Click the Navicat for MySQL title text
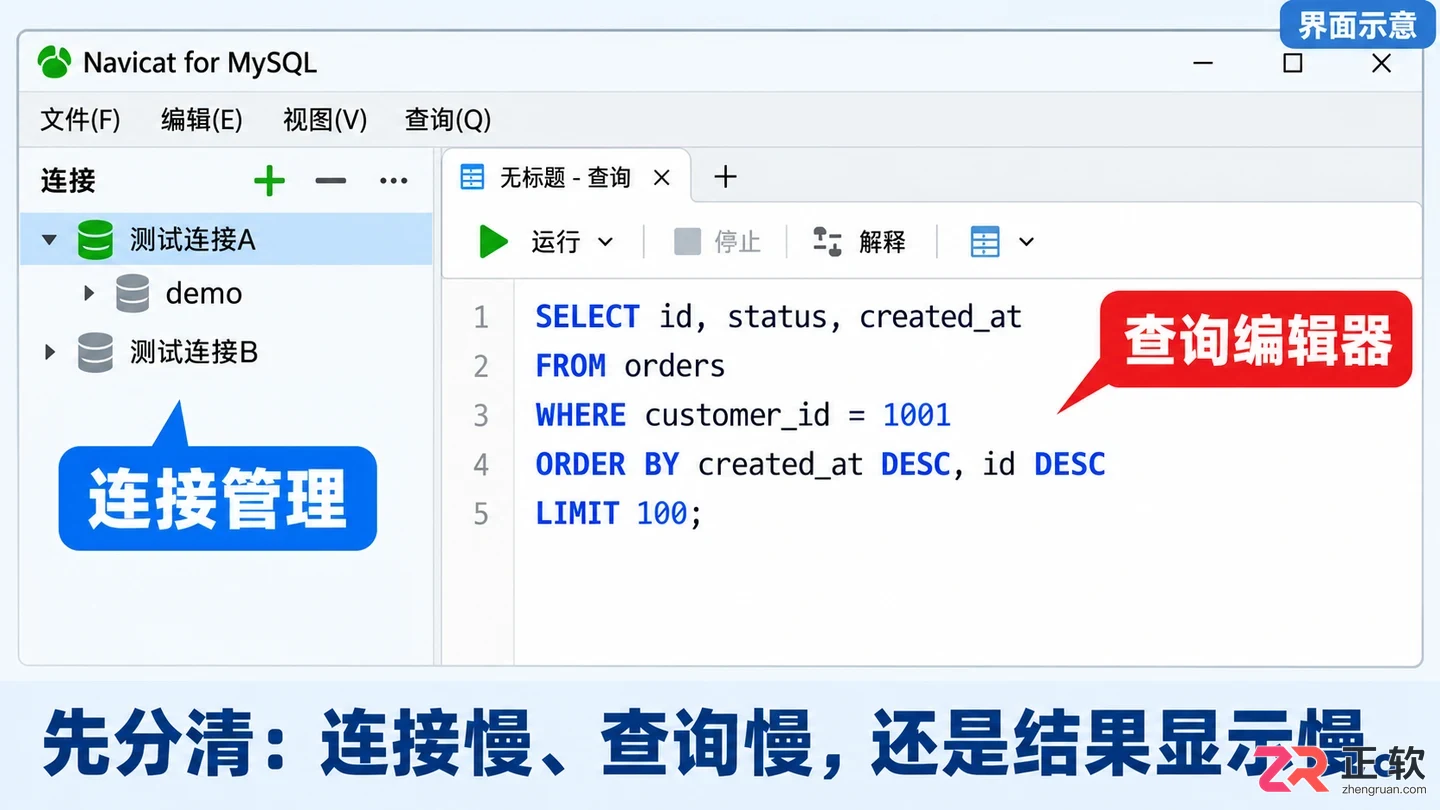Image resolution: width=1440 pixels, height=810 pixels. coord(200,63)
